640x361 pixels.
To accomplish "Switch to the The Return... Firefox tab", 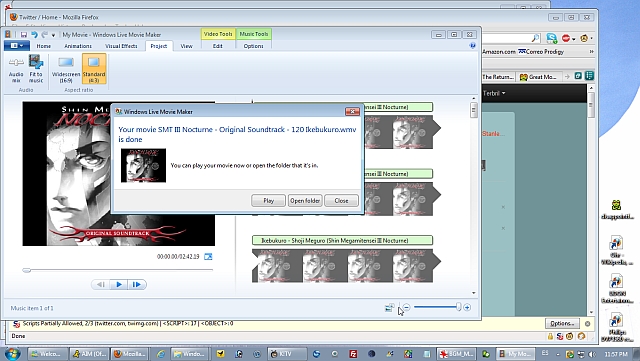I will [498, 77].
